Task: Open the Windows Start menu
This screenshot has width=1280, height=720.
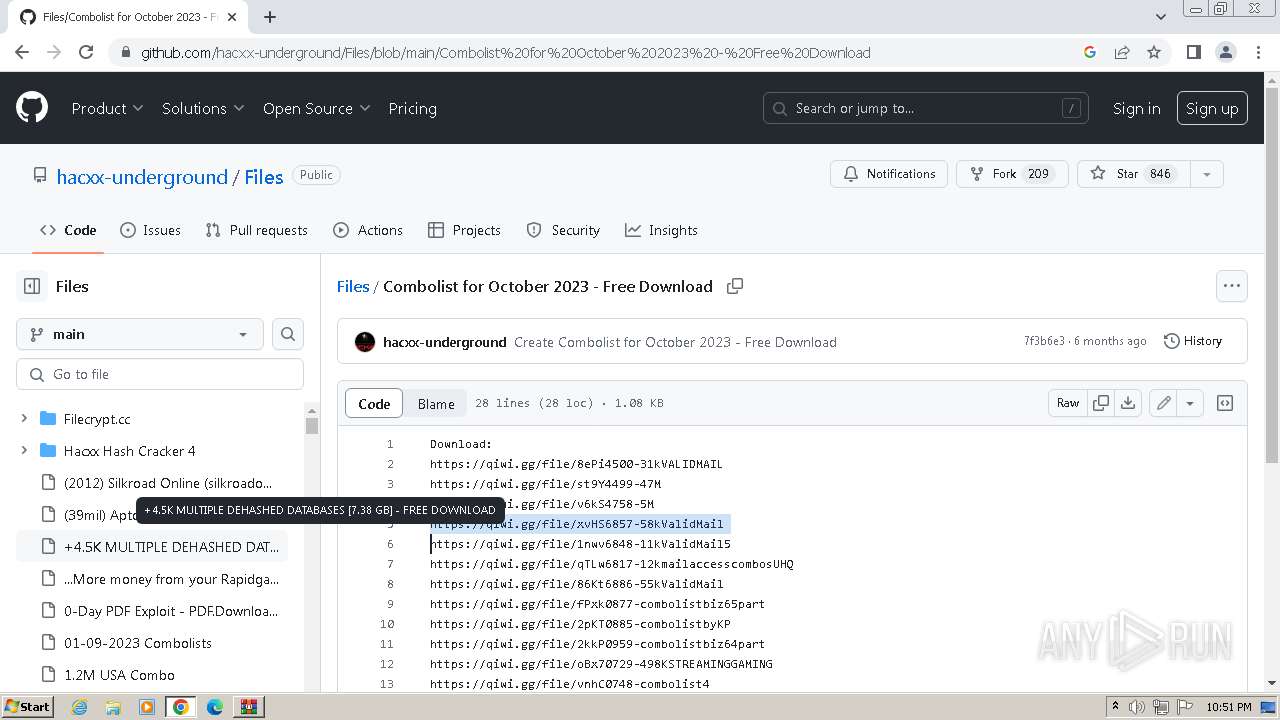Action: (x=28, y=707)
